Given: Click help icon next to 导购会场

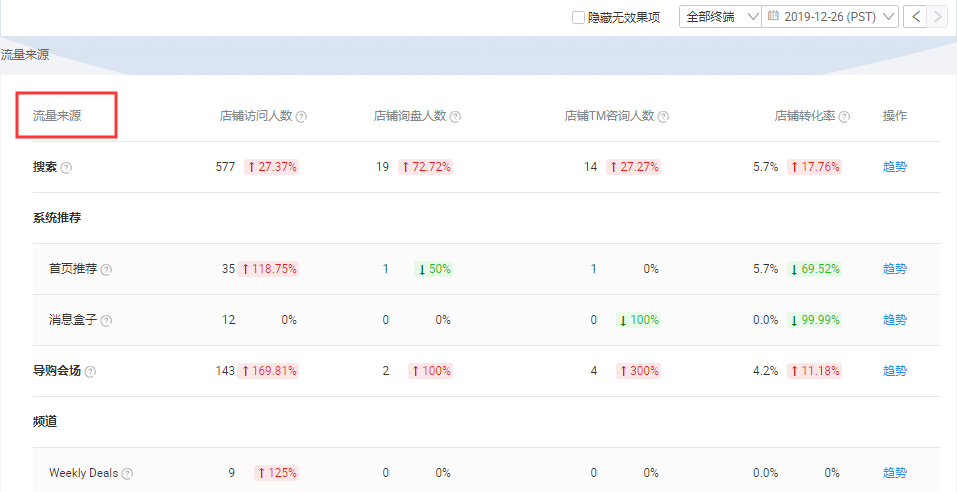Looking at the screenshot, I should coord(90,372).
